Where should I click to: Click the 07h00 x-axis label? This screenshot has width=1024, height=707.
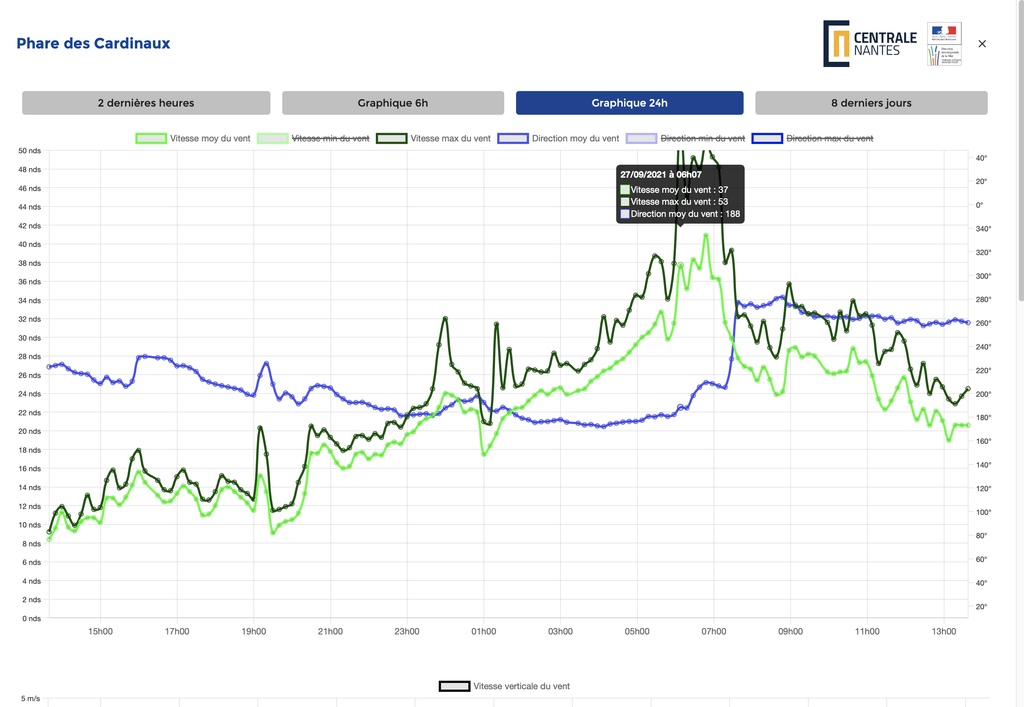(x=714, y=631)
